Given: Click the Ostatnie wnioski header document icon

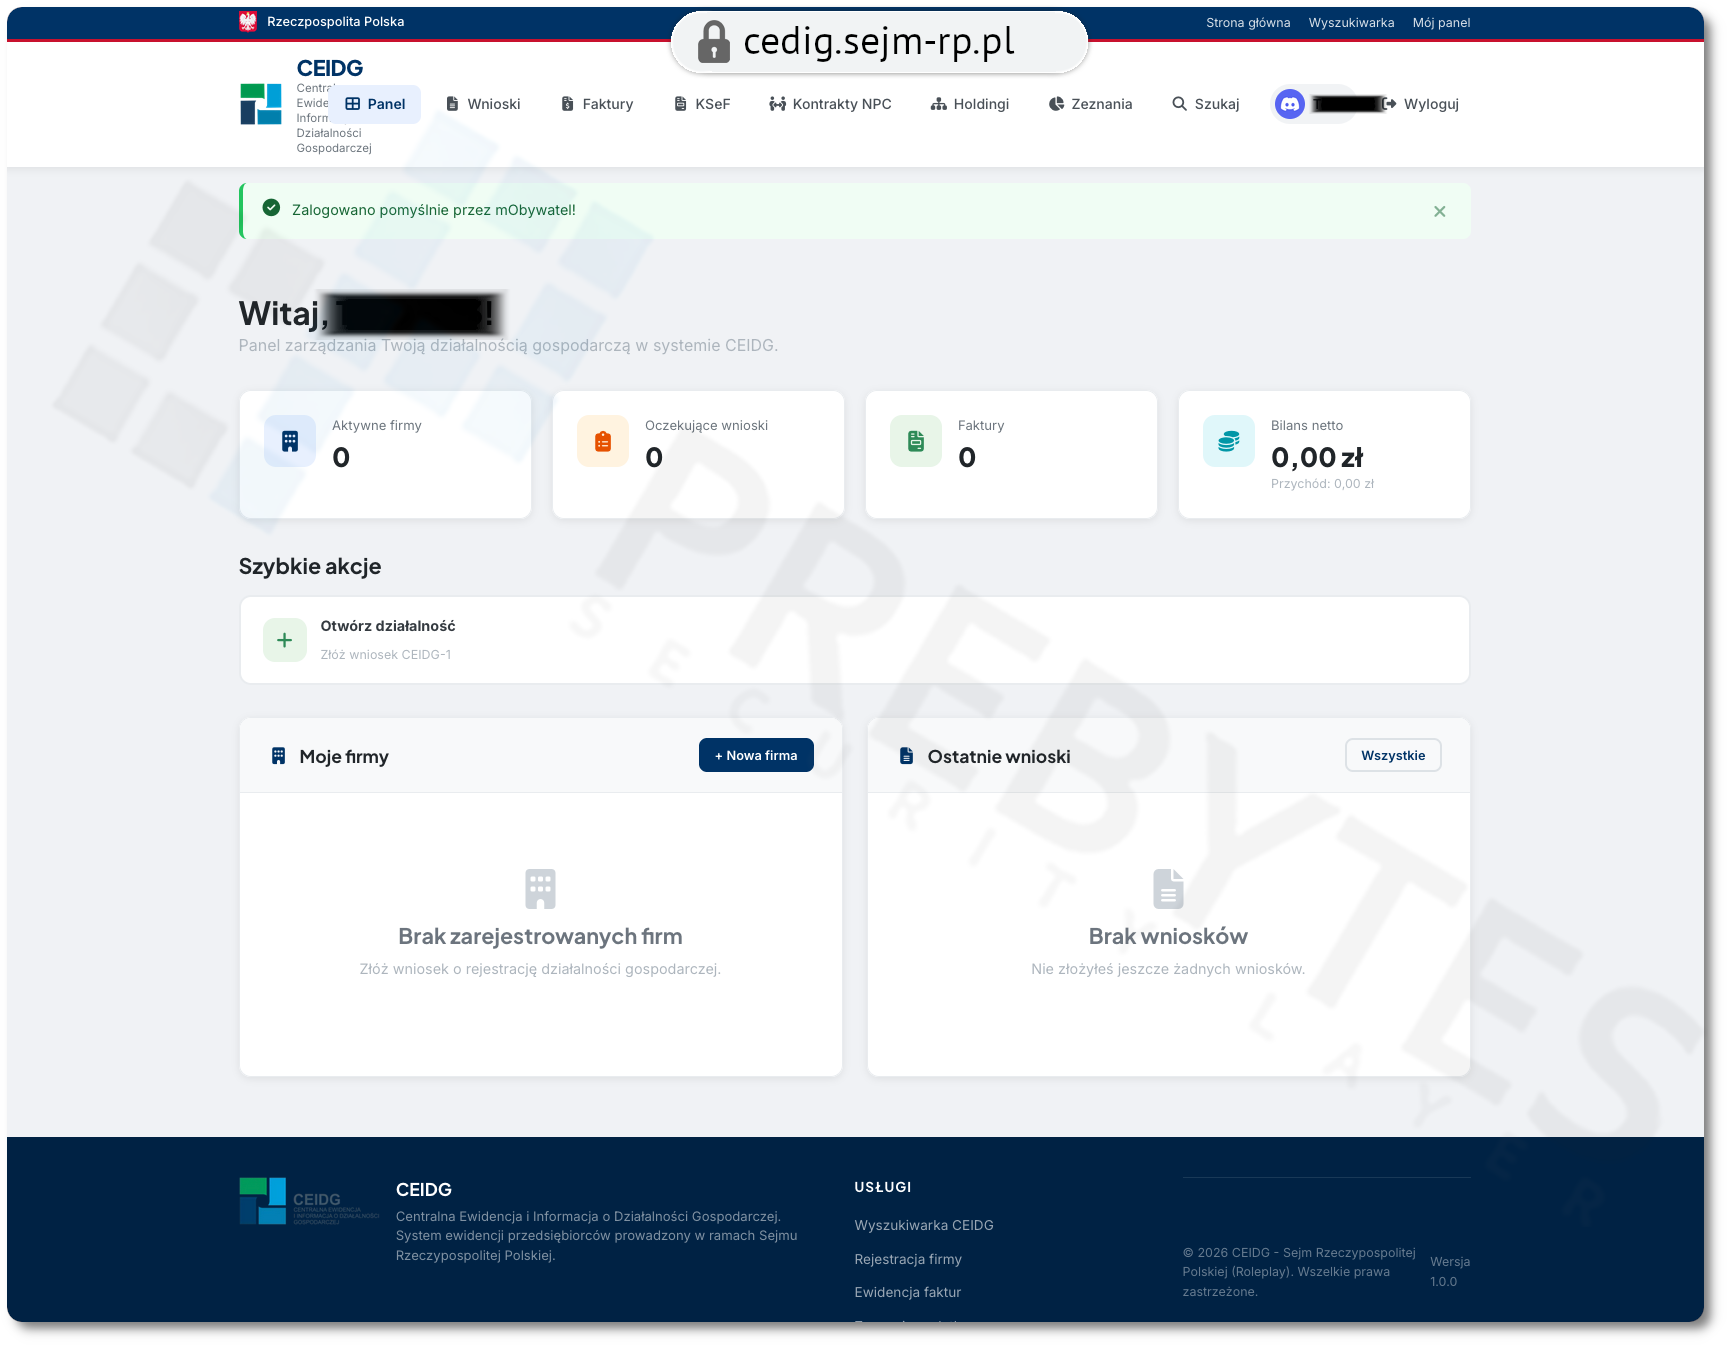Looking at the screenshot, I should (x=907, y=756).
